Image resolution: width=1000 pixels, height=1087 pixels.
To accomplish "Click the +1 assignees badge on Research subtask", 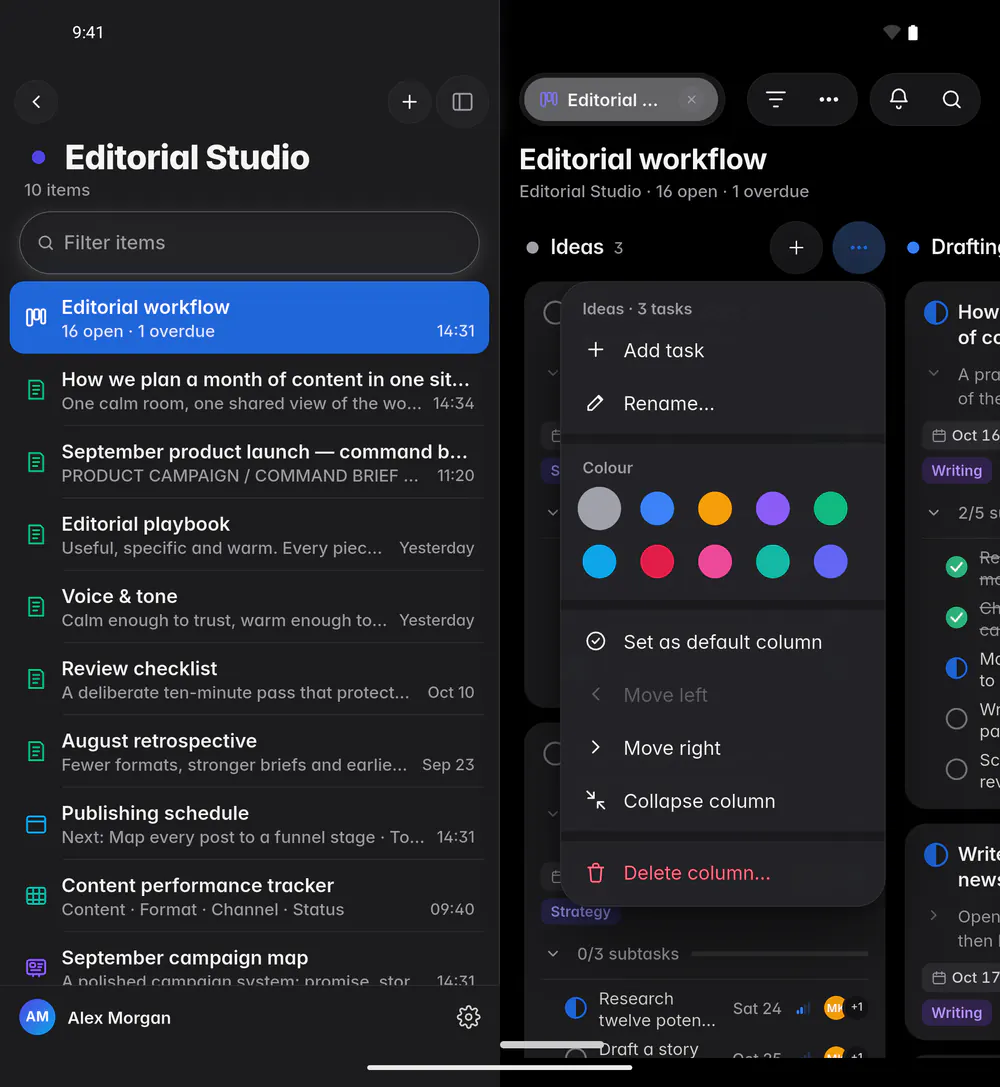I will [x=857, y=1007].
